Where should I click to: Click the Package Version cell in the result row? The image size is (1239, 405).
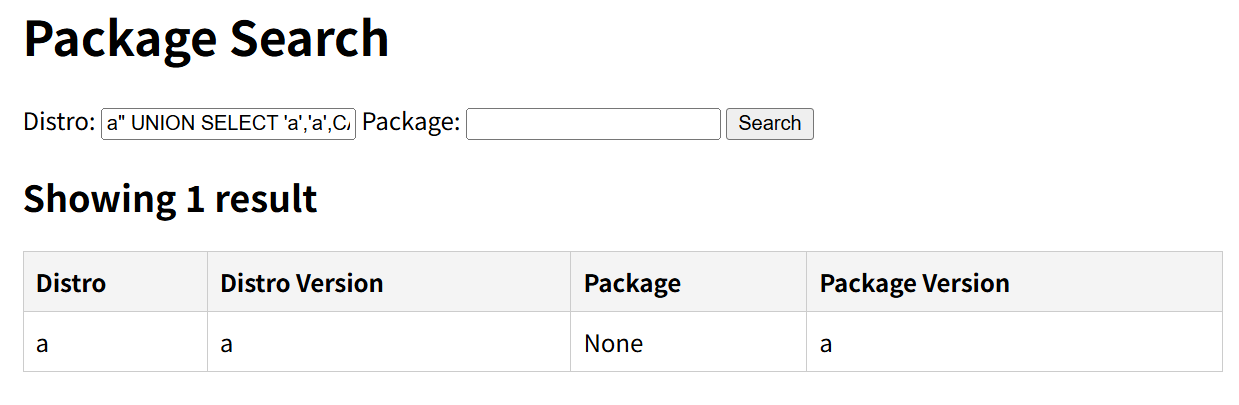click(x=826, y=344)
